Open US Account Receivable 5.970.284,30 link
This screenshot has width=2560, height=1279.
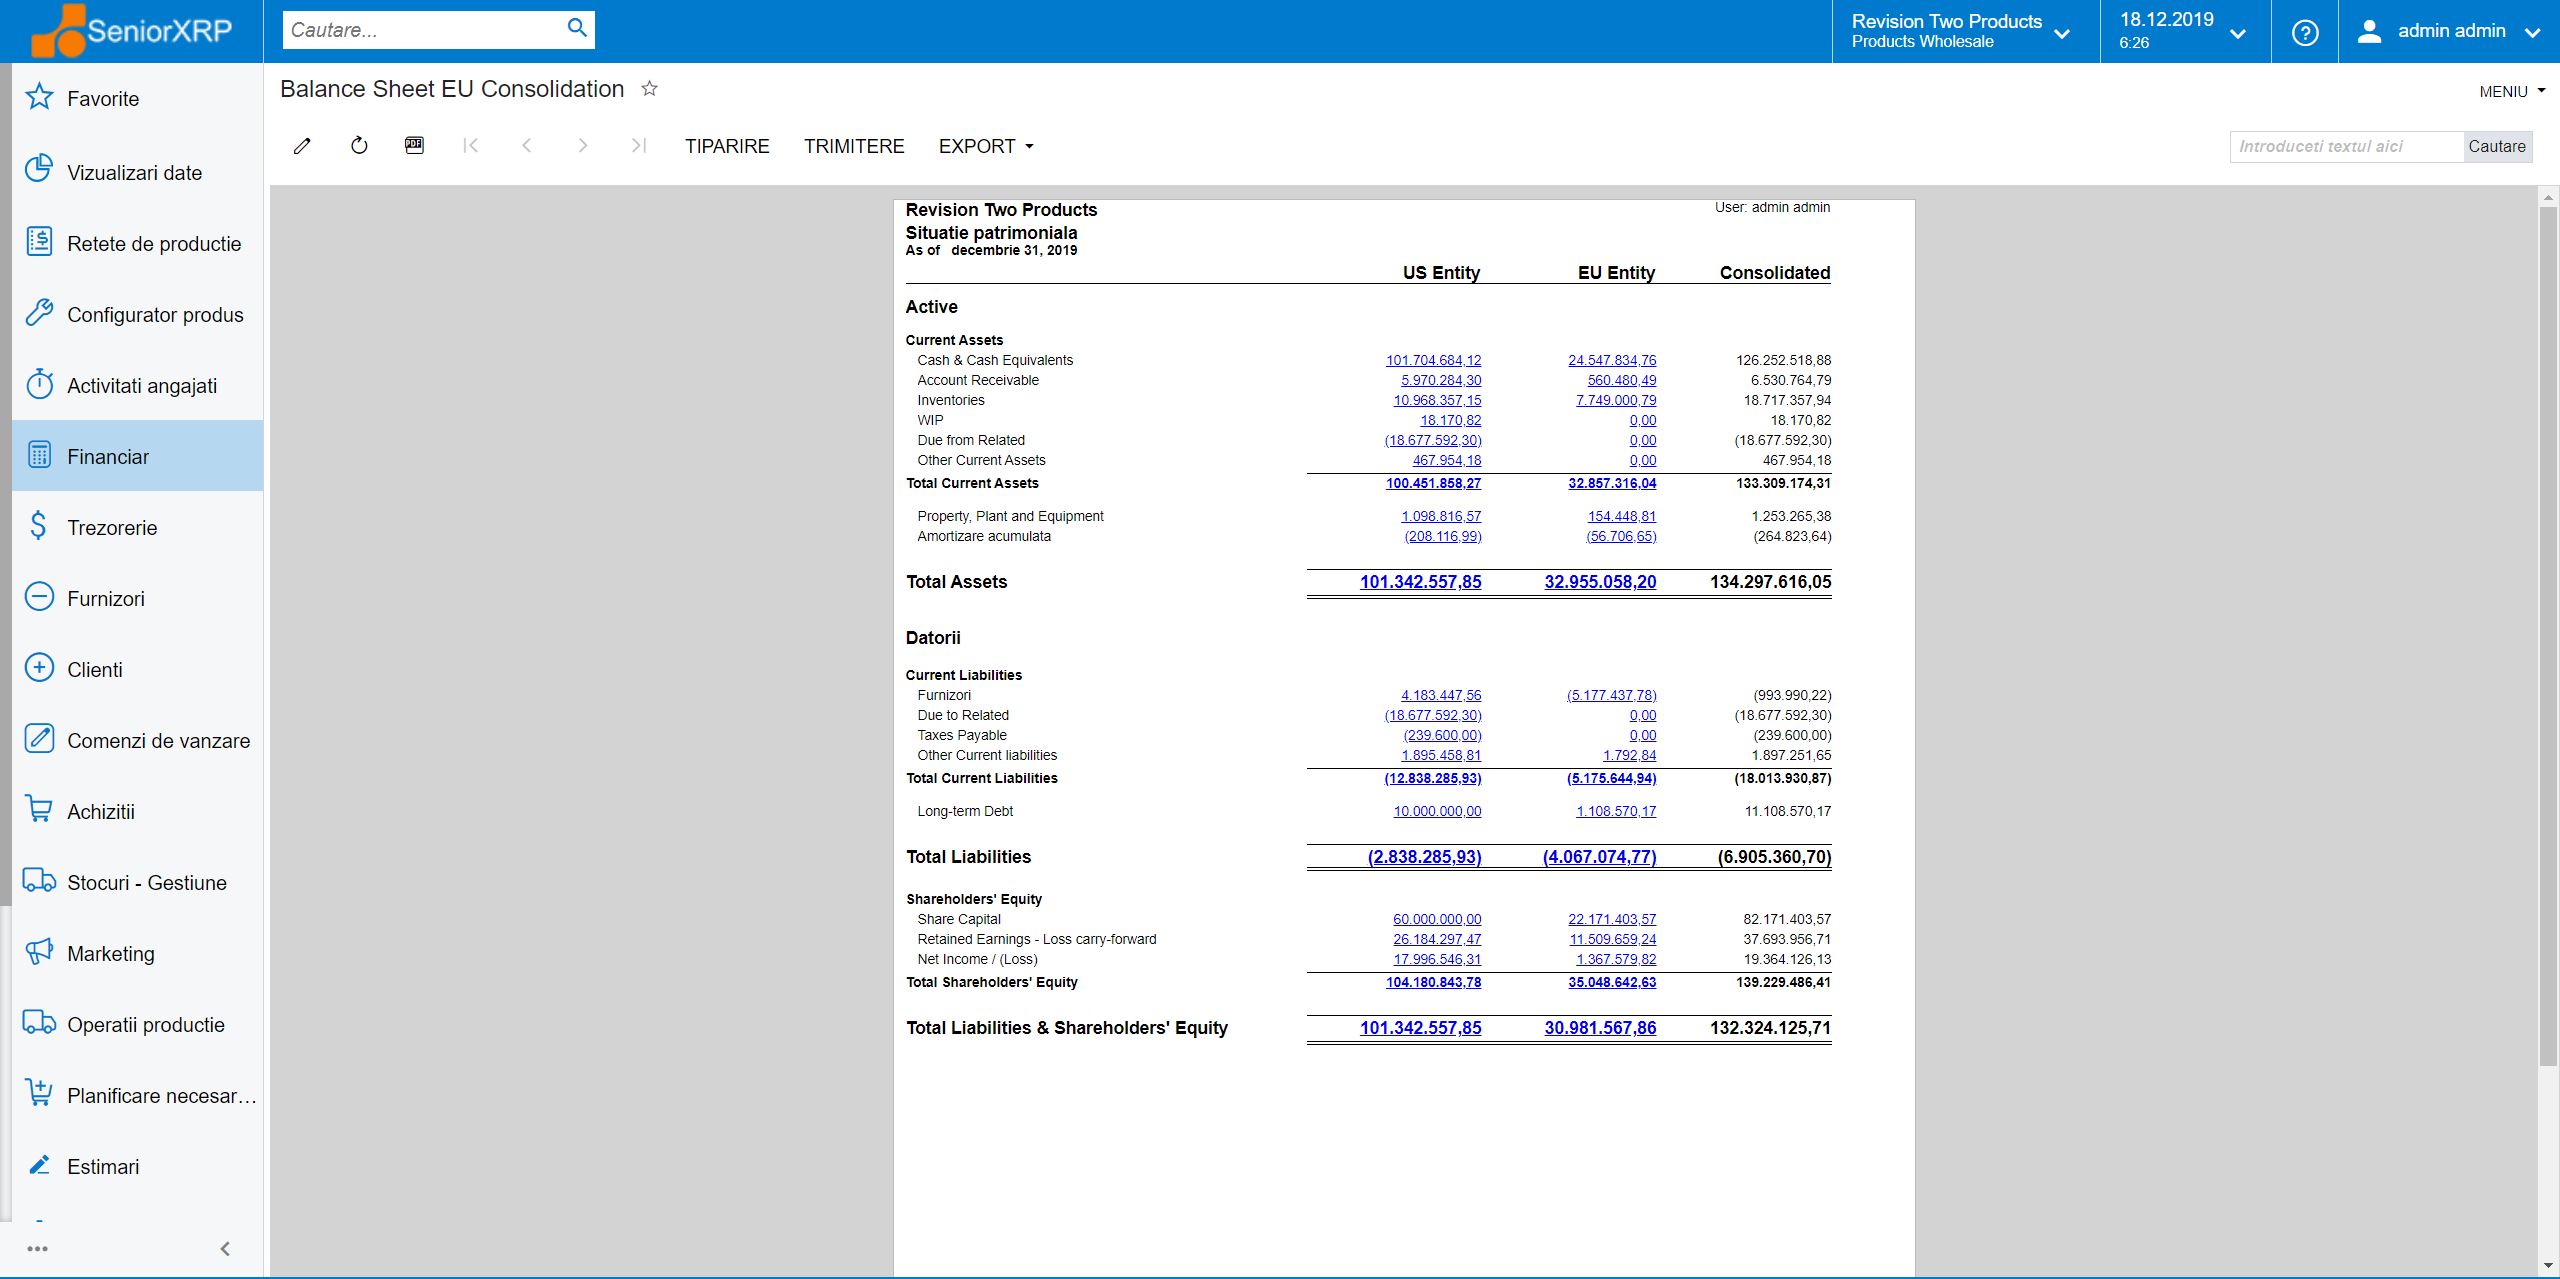click(1441, 380)
